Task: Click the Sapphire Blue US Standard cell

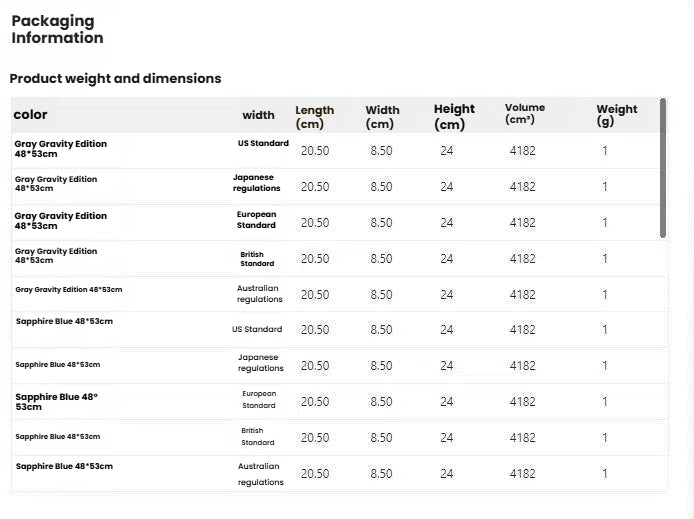Action: click(x=257, y=329)
